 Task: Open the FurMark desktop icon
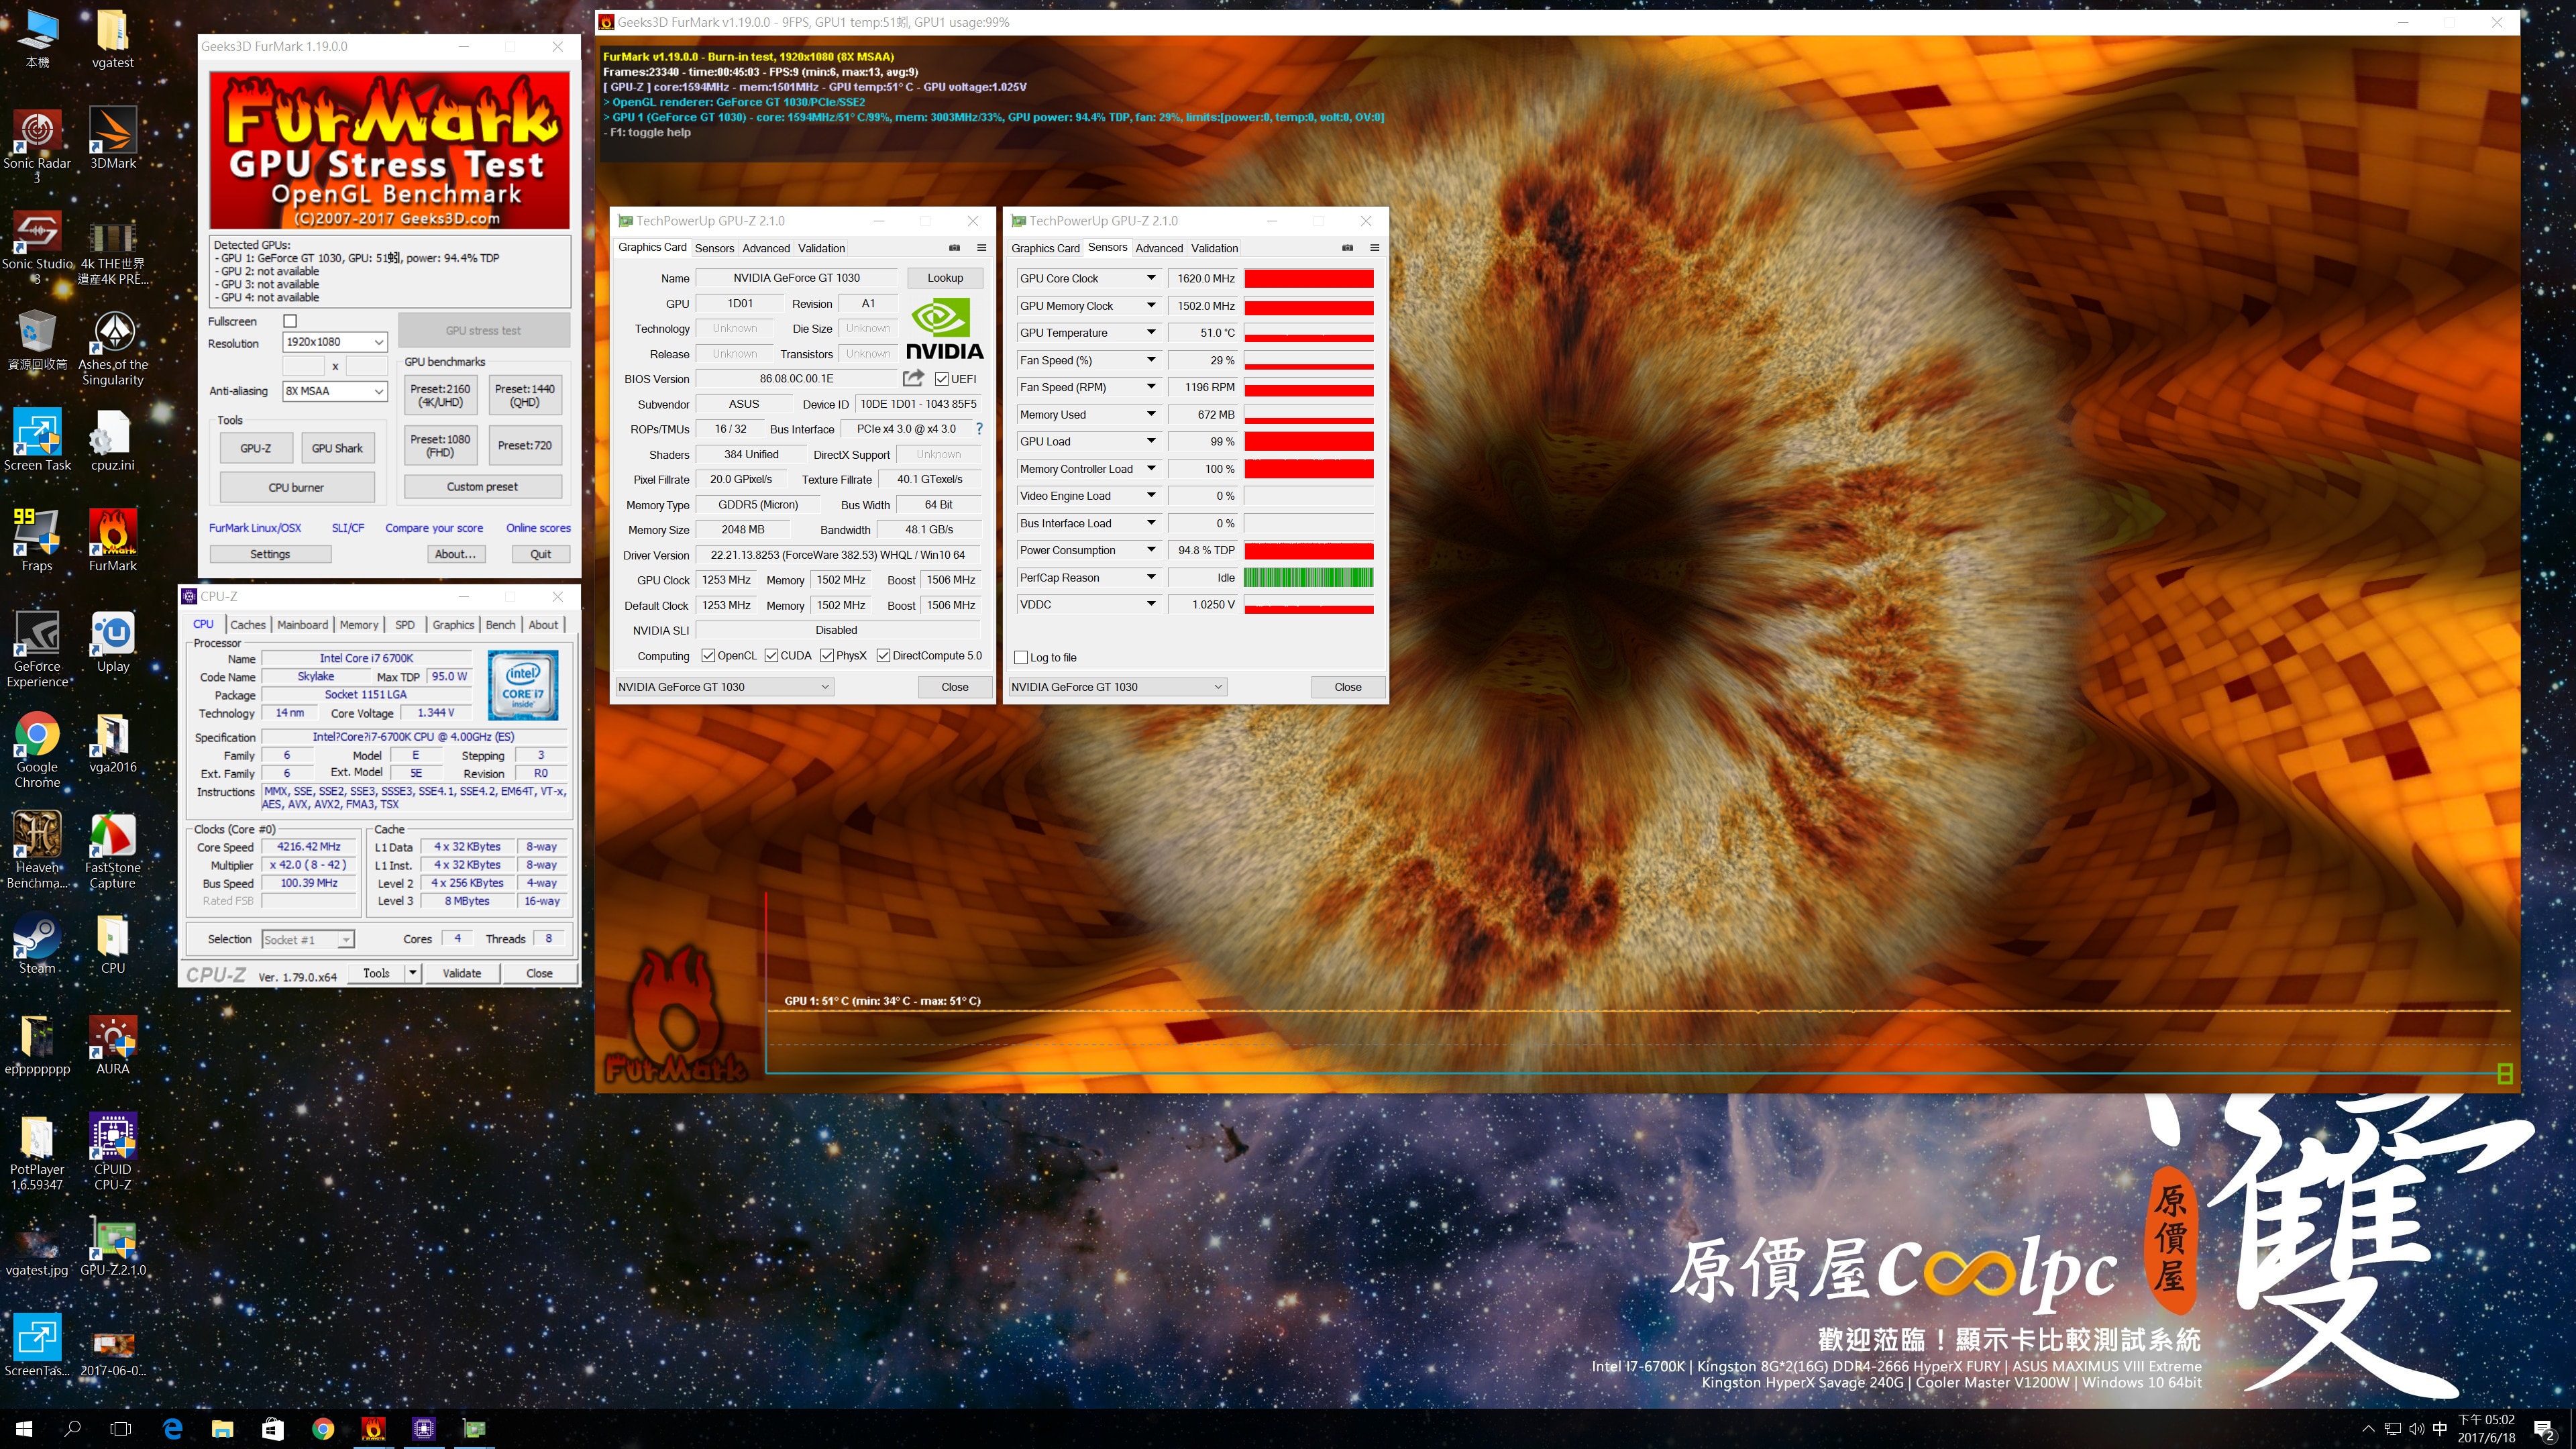[x=113, y=540]
